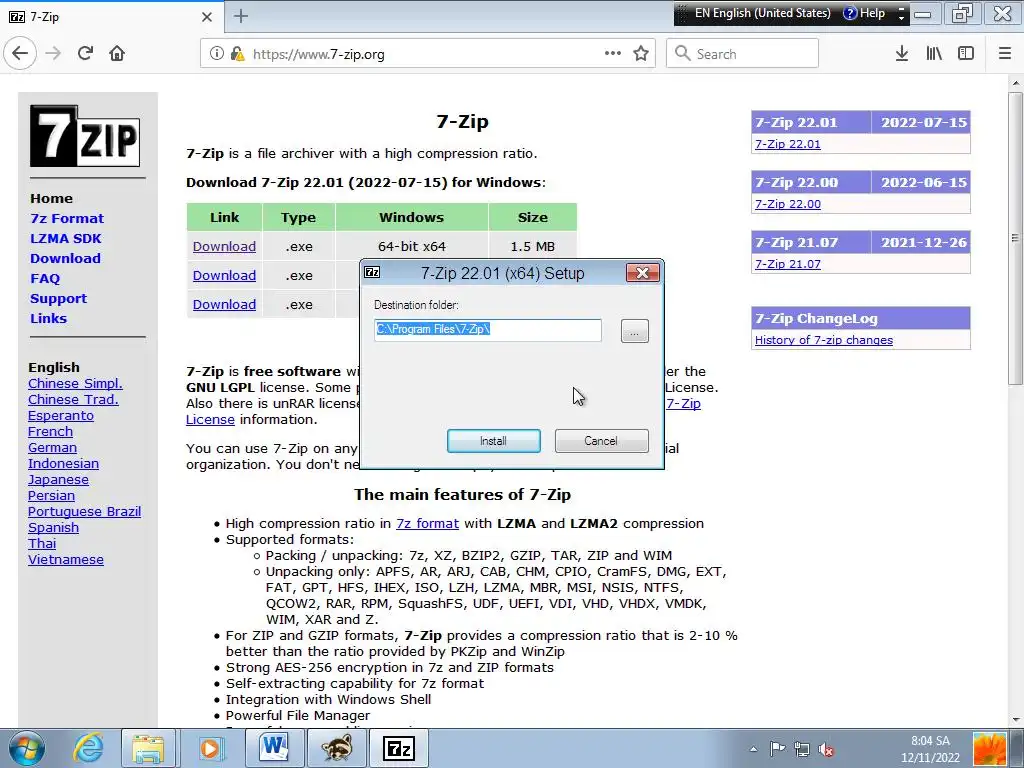
Task: Open the FAQ sidebar link
Action: (x=45, y=279)
